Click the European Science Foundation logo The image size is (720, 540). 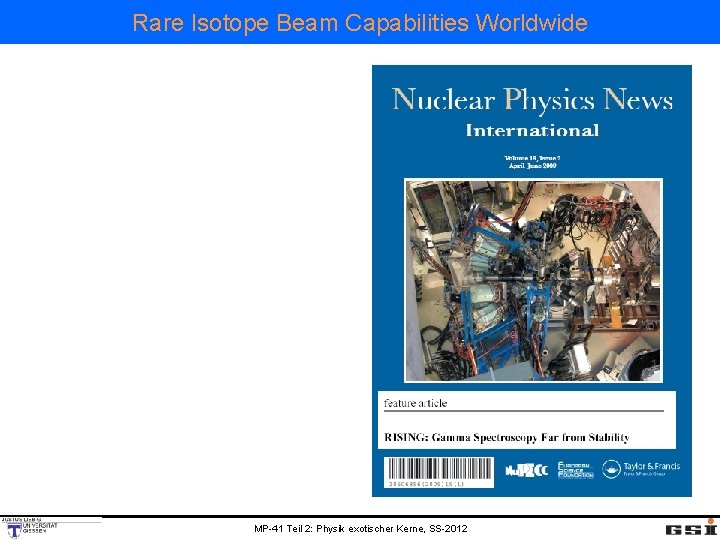pos(575,470)
